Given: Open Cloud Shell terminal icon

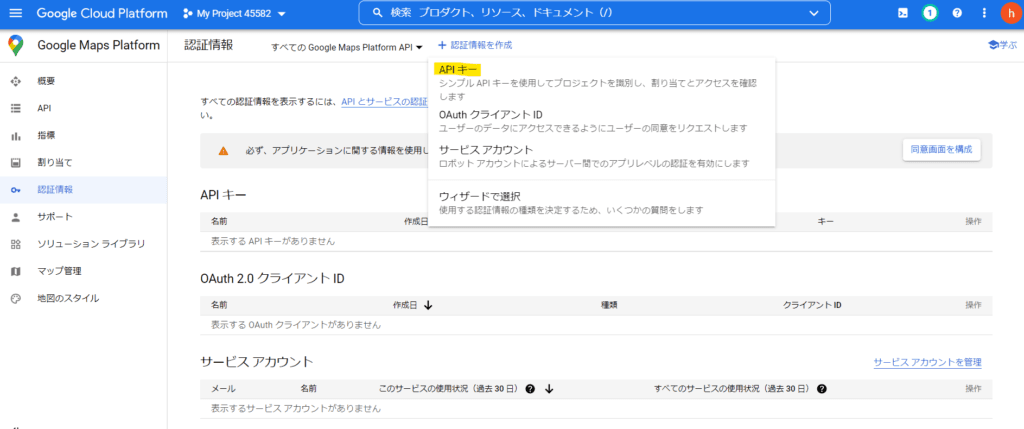Looking at the screenshot, I should [x=903, y=13].
